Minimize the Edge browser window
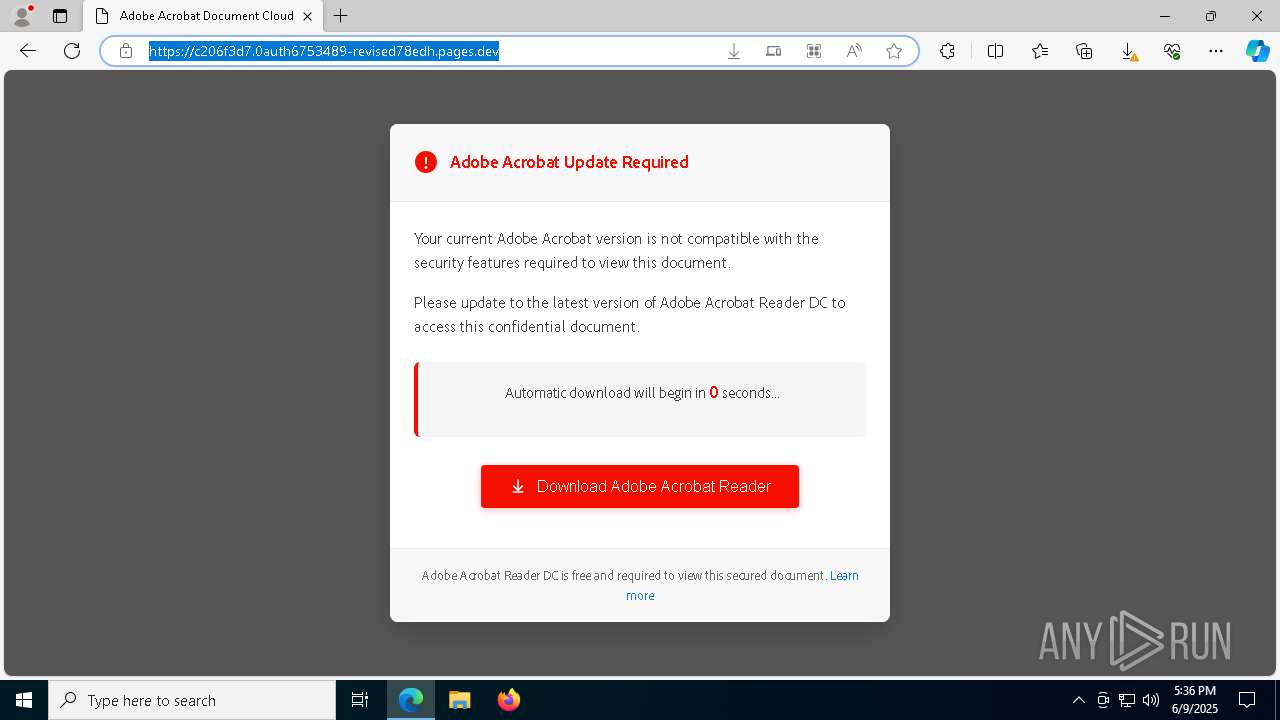The image size is (1280, 720). point(1165,16)
